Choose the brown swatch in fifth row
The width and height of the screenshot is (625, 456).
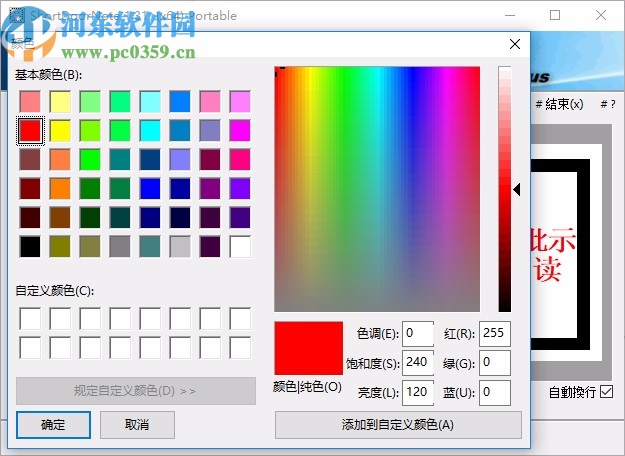coord(60,218)
